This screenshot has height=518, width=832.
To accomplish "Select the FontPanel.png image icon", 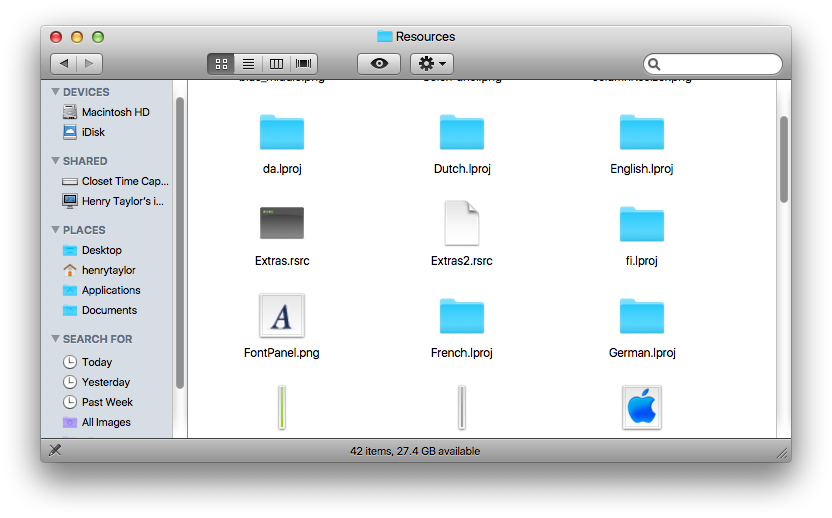I will tap(282, 316).
